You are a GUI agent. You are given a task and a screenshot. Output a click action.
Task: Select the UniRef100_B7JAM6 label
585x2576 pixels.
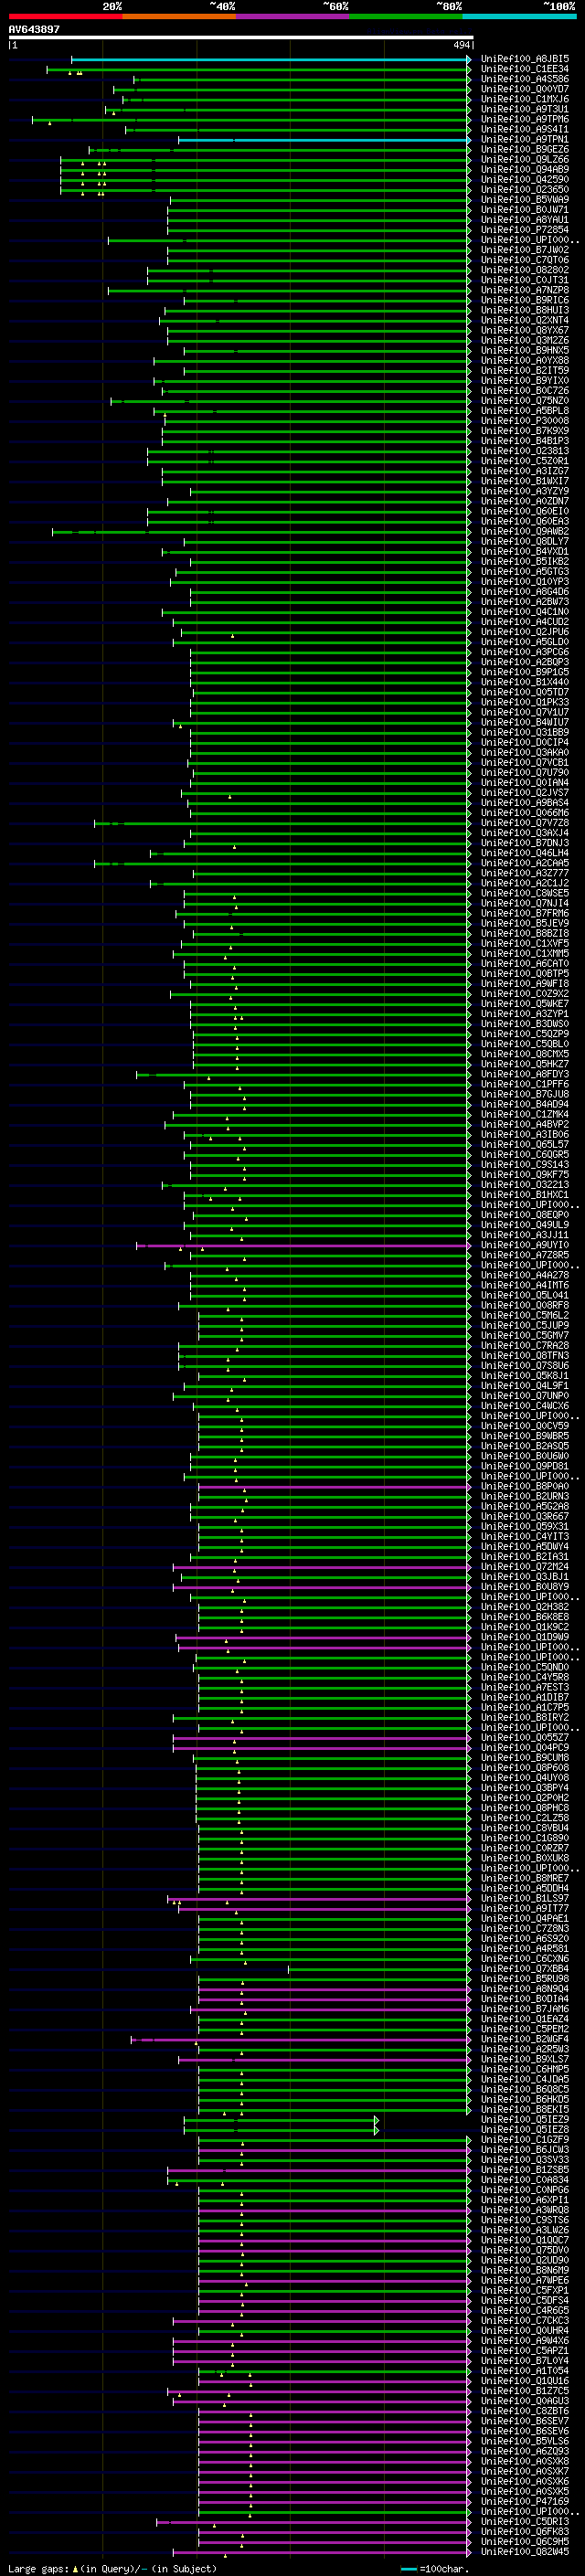pos(525,2009)
